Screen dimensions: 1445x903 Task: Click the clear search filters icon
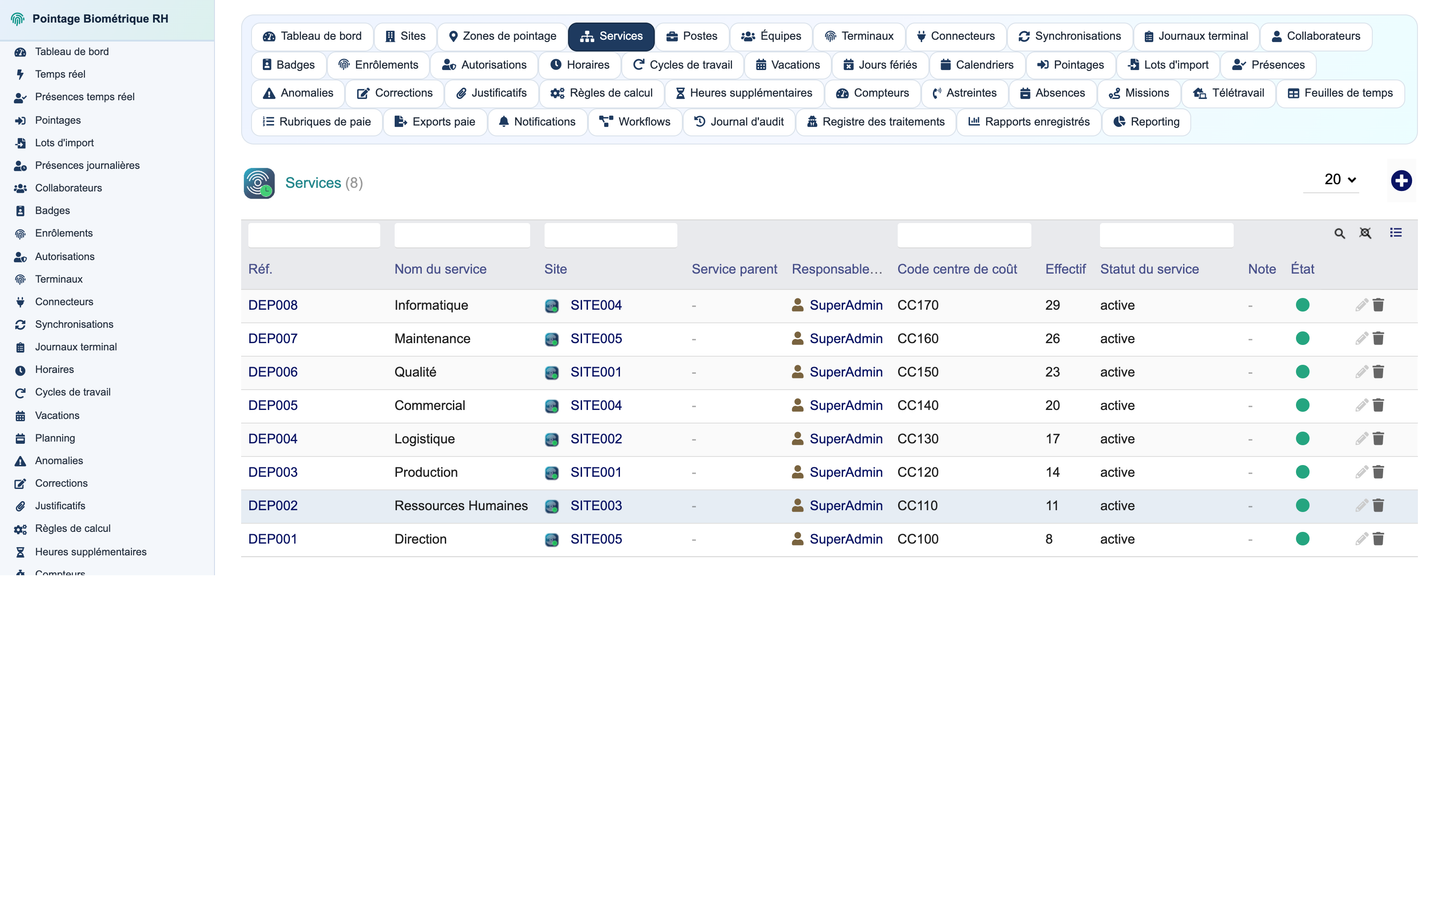tap(1366, 233)
